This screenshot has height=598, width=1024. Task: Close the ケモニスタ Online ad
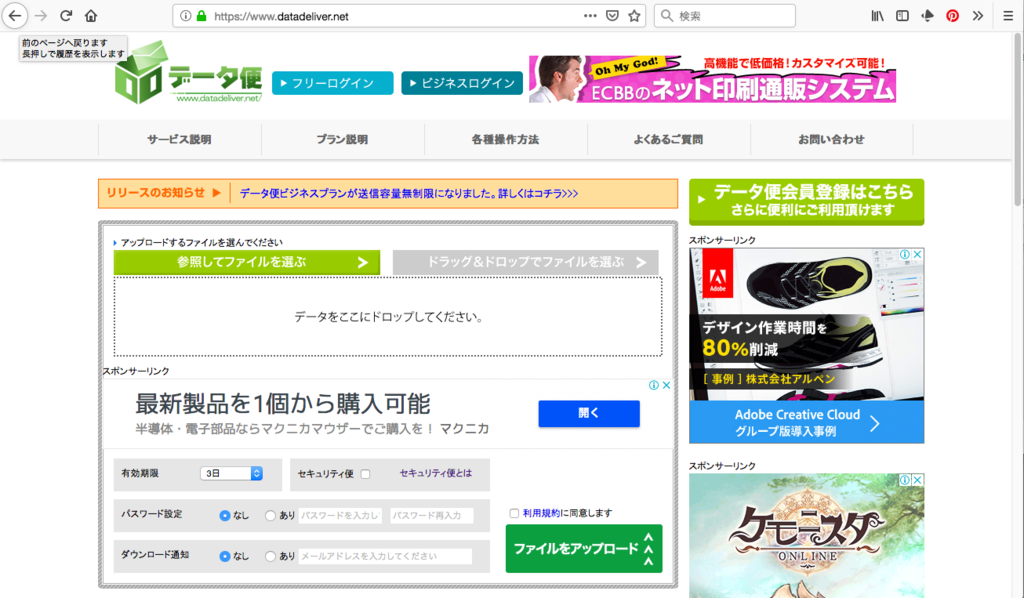[918, 480]
